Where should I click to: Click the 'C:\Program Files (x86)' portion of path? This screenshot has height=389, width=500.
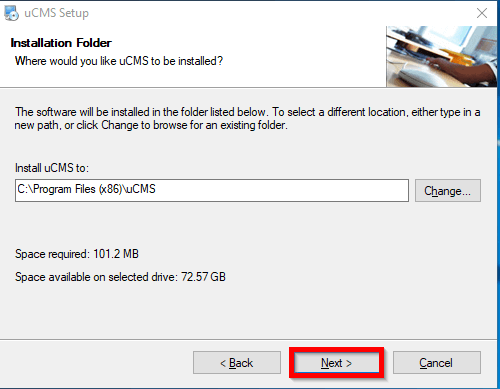pos(70,189)
